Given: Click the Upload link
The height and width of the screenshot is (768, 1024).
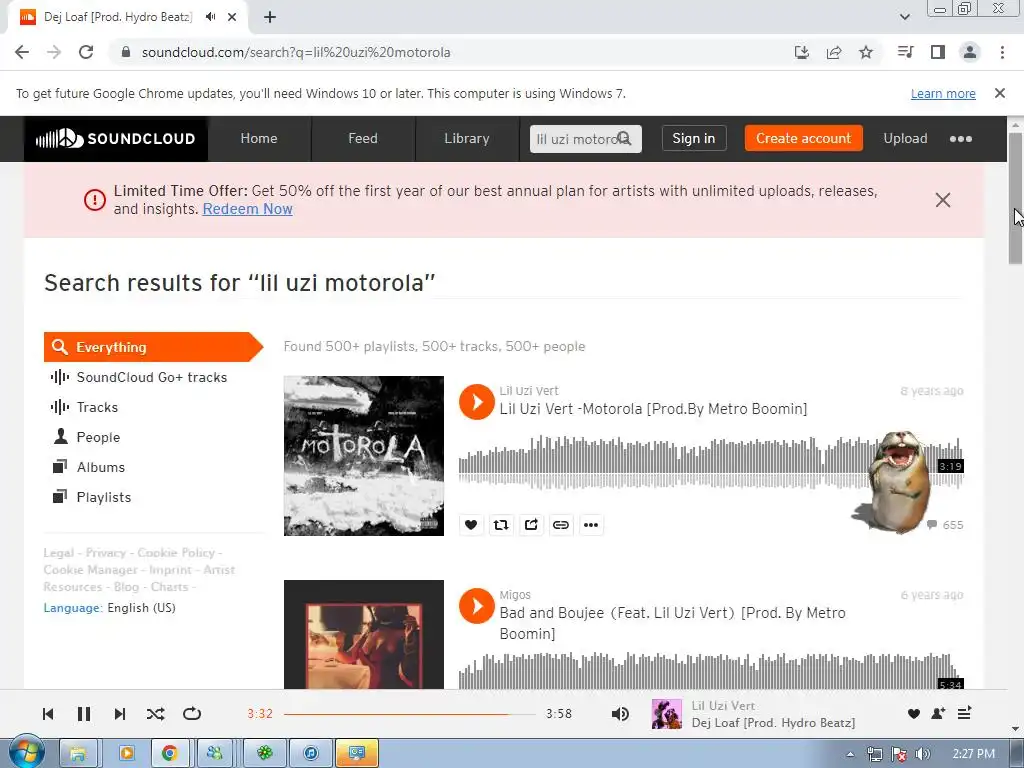Looking at the screenshot, I should 905,138.
